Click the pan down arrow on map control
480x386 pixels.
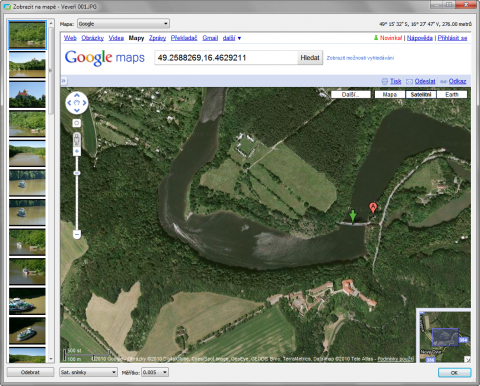pos(77,110)
